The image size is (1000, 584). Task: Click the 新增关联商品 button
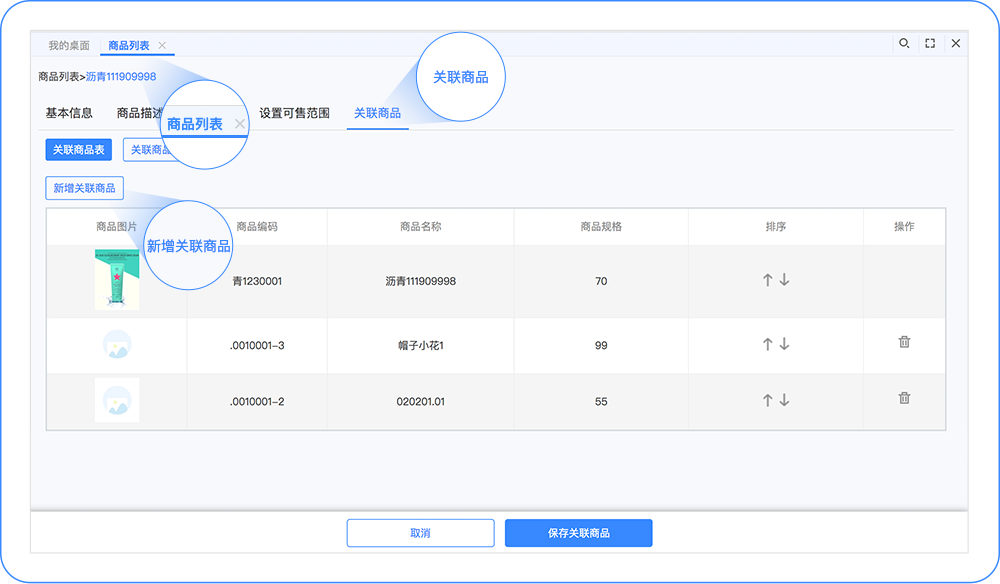(84, 188)
